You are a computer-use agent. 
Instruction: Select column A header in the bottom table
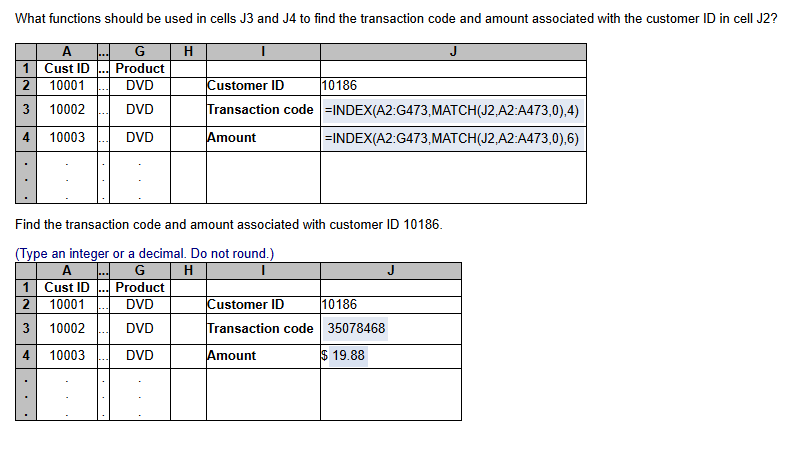click(67, 270)
